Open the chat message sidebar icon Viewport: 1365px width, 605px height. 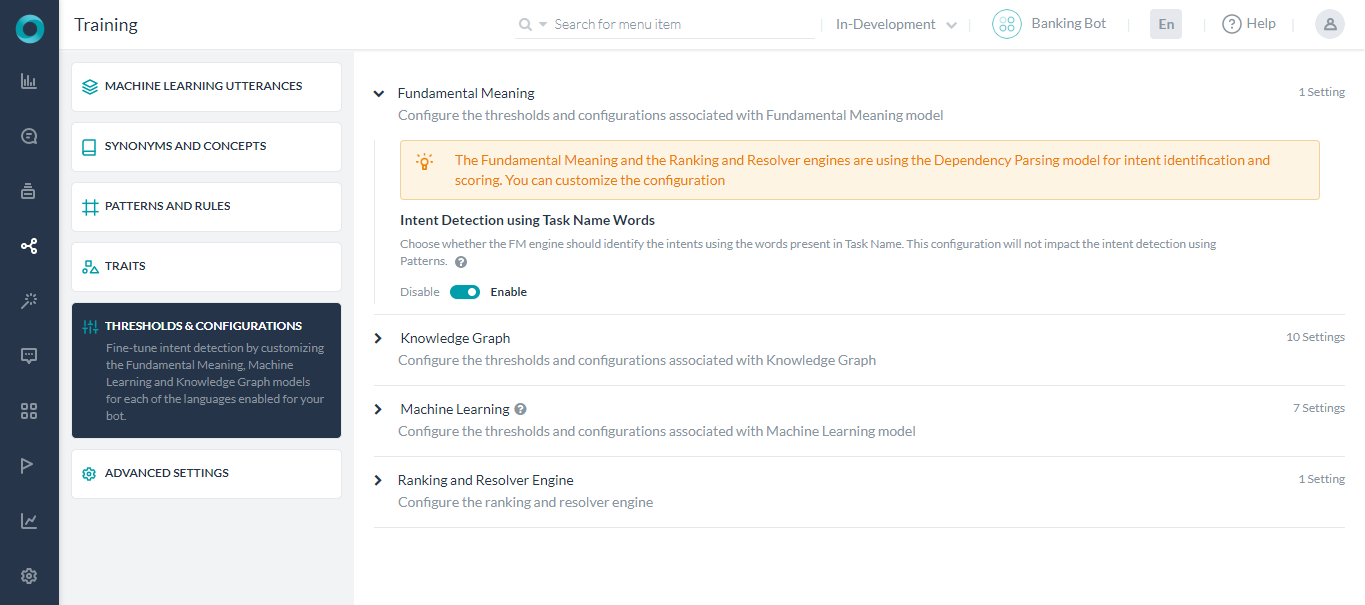pyautogui.click(x=29, y=356)
